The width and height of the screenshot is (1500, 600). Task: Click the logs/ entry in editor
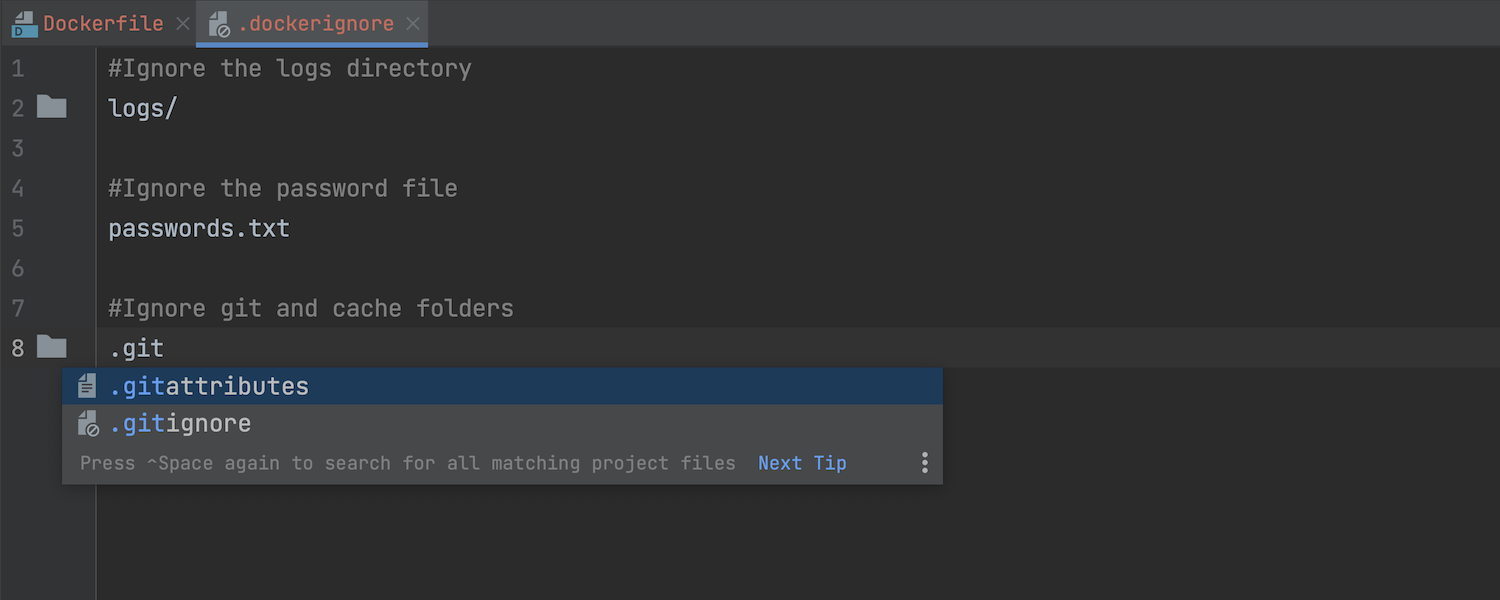(x=142, y=108)
